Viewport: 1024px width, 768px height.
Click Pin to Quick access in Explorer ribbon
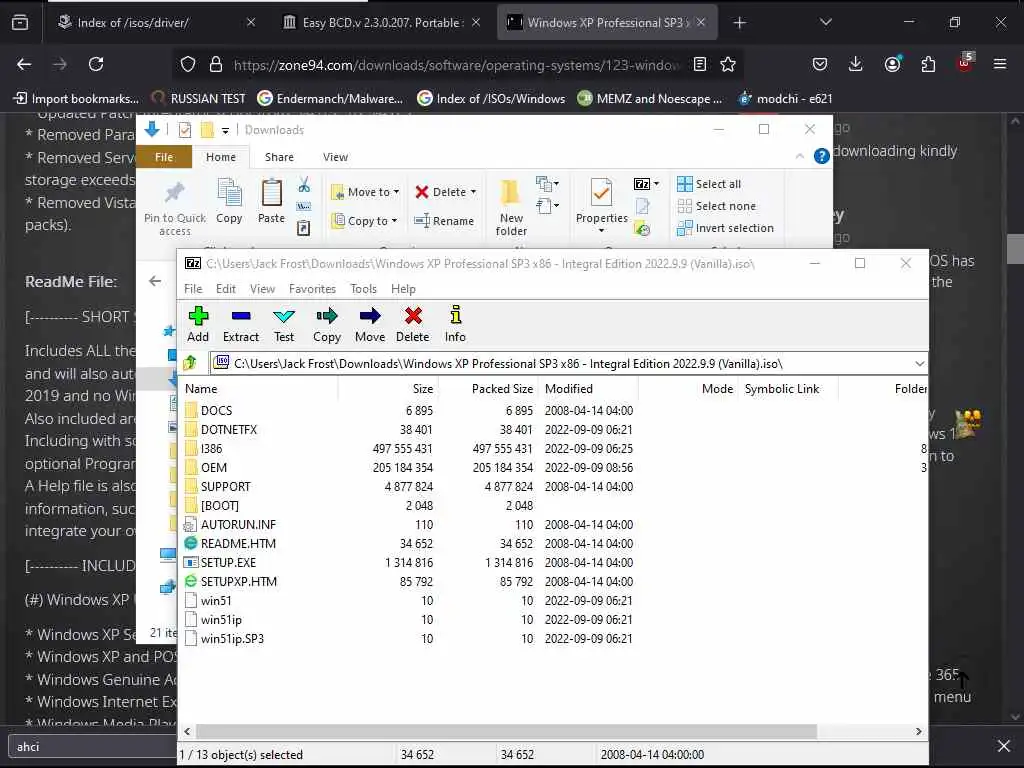(x=174, y=208)
